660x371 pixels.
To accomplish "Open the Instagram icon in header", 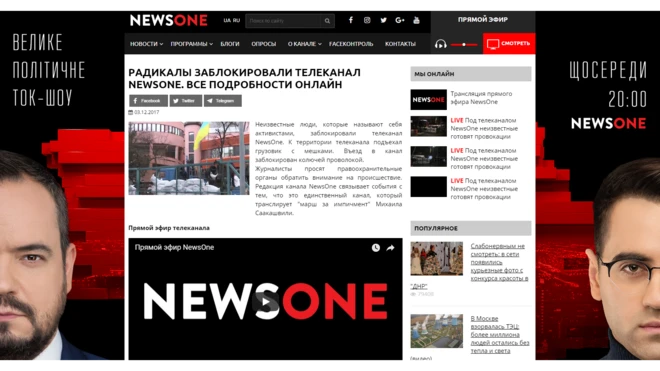I will click(367, 20).
